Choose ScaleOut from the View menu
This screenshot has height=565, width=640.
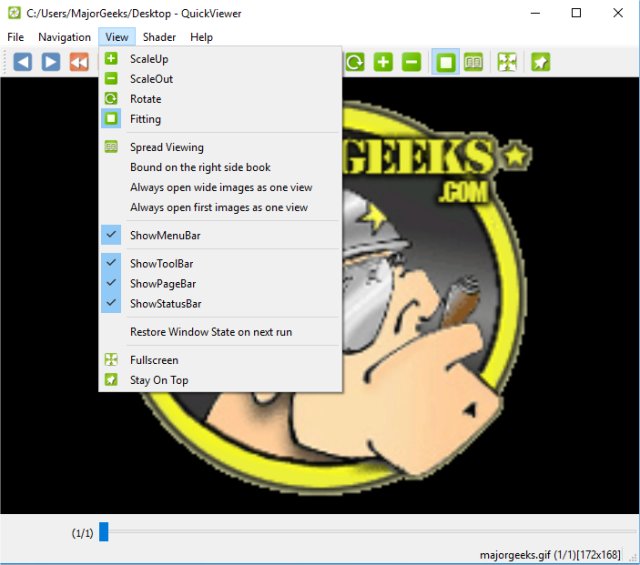(x=220, y=79)
